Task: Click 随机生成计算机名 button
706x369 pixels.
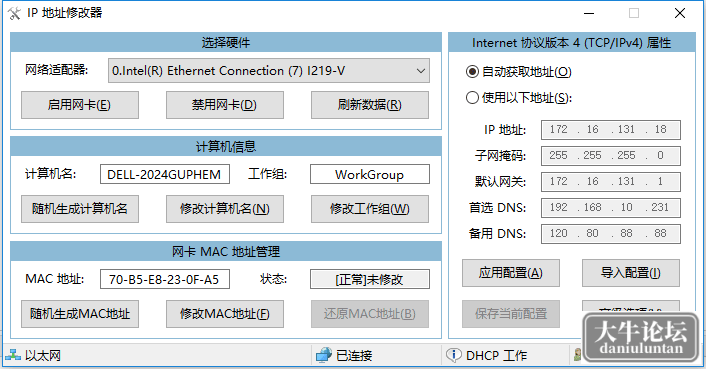Action: pos(80,209)
